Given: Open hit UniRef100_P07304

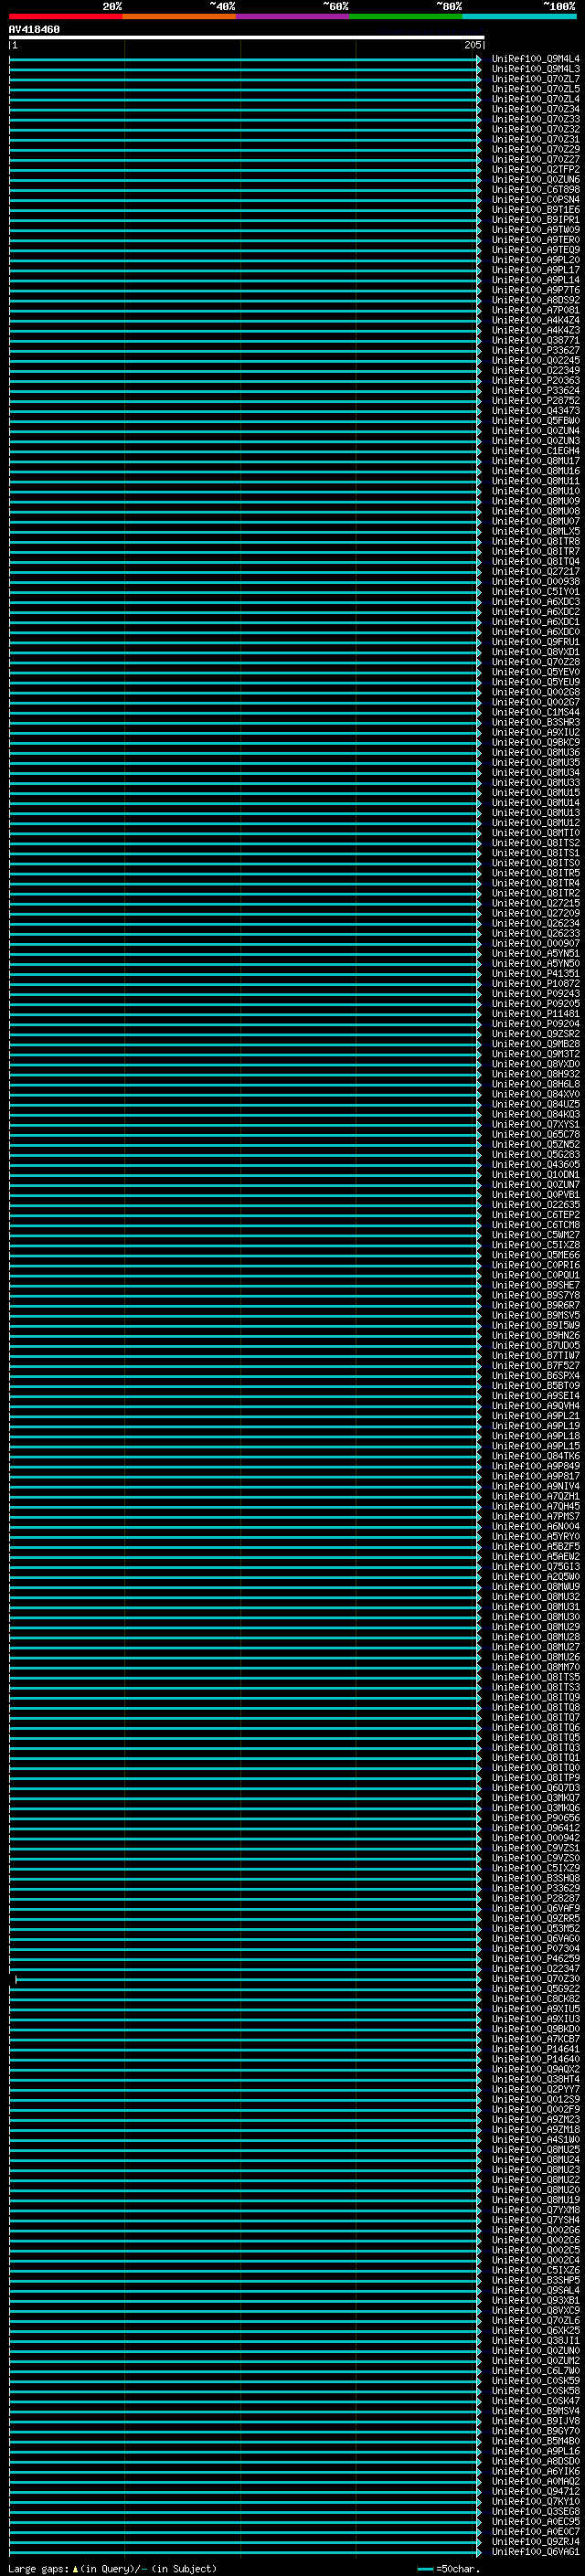Looking at the screenshot, I should tap(536, 1949).
